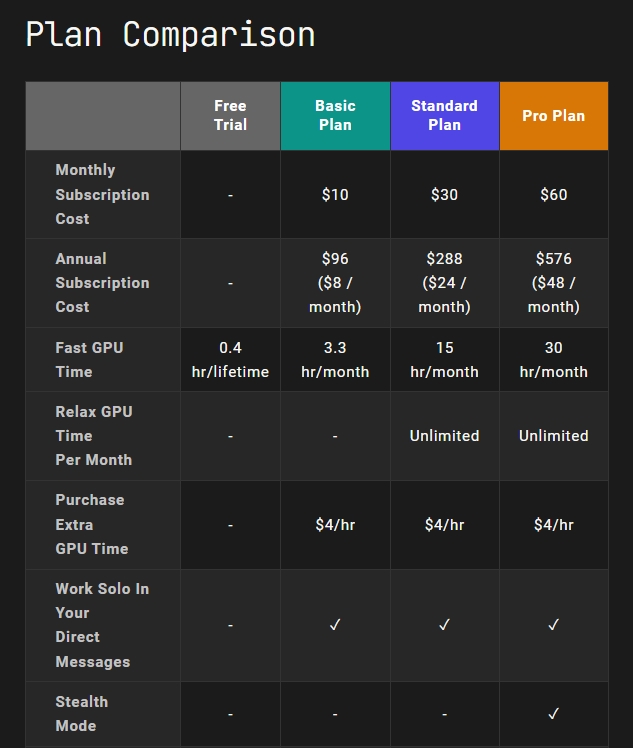
Task: Click the $10 monthly cost cell
Action: 335,195
